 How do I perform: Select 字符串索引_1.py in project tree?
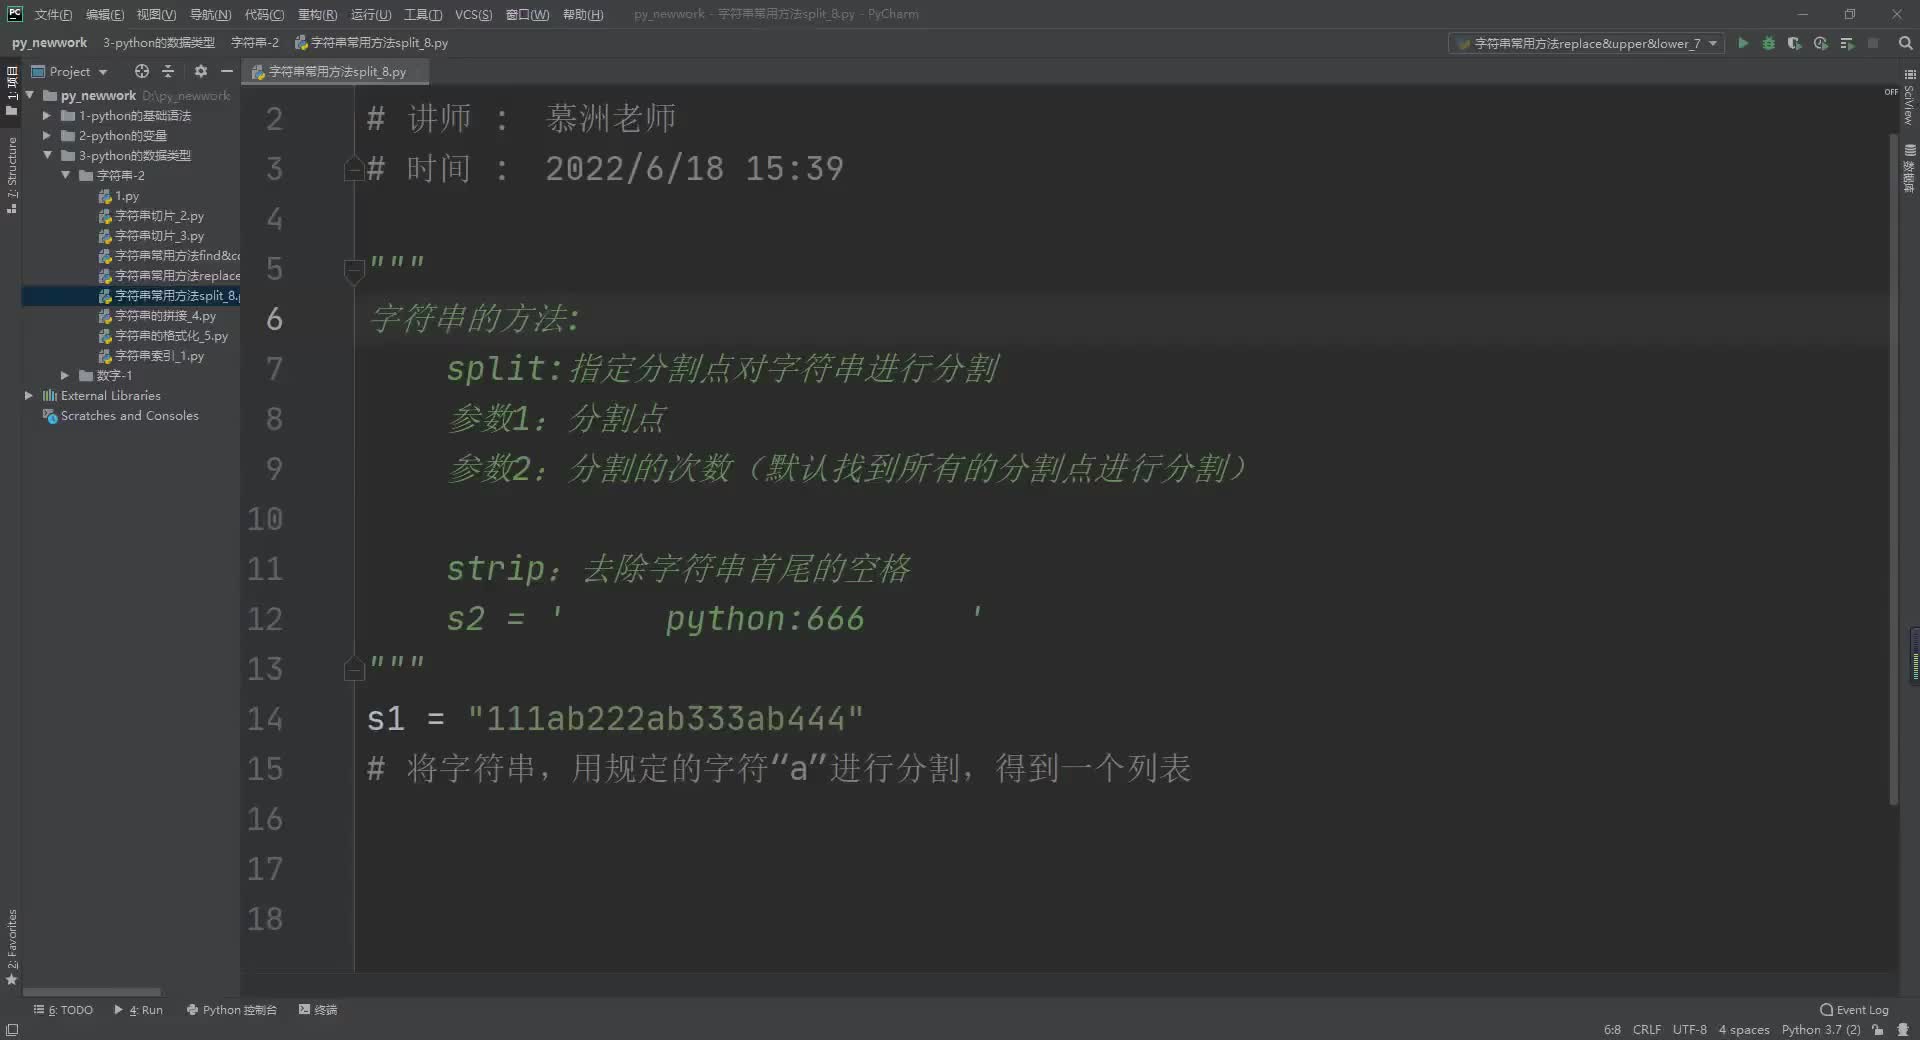pos(151,356)
